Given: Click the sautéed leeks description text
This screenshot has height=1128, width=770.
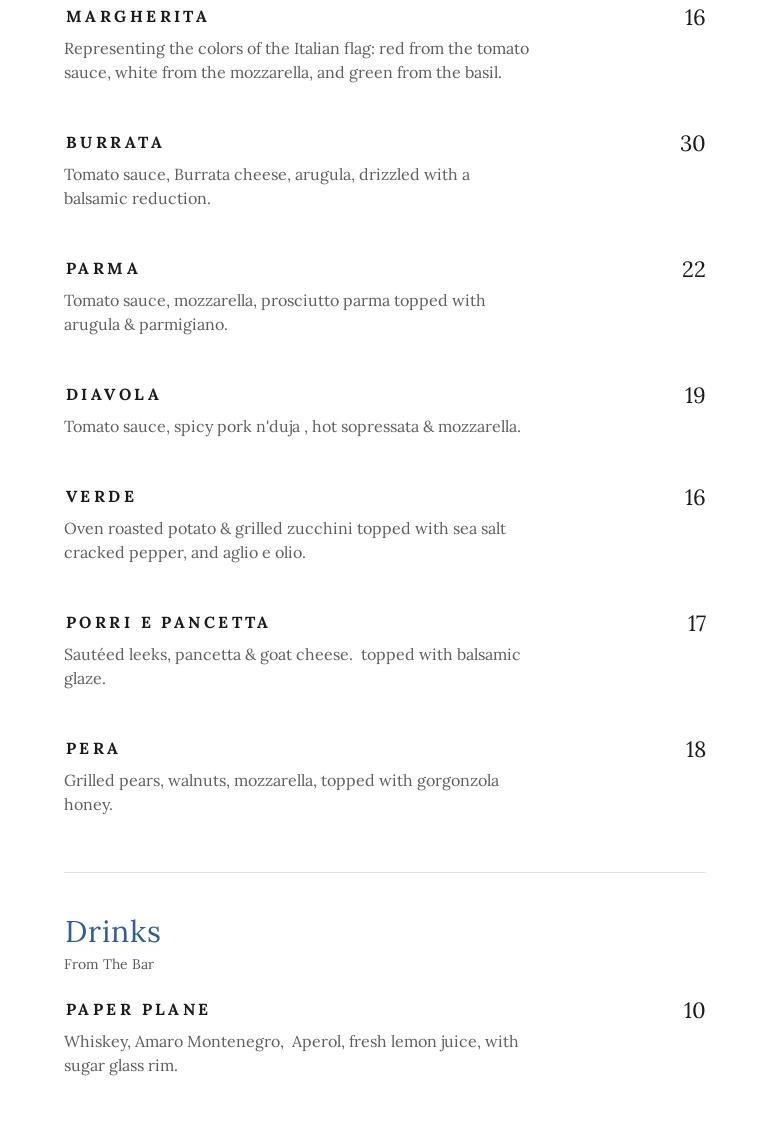Looking at the screenshot, I should pos(292,666).
